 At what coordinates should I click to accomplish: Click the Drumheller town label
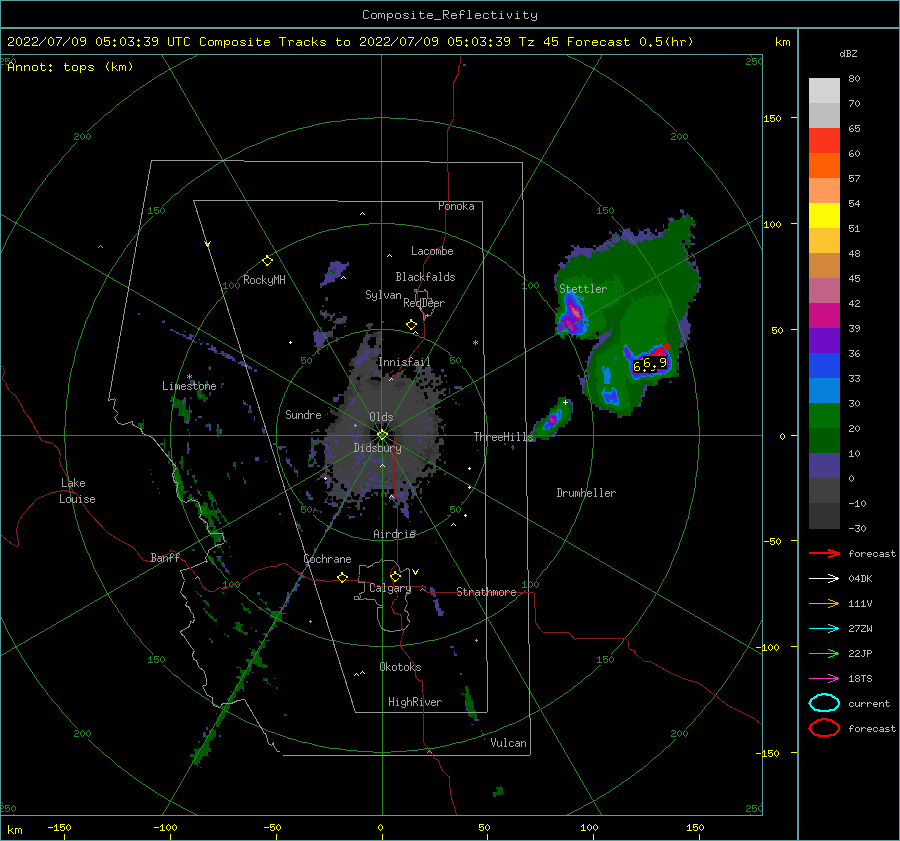pyautogui.click(x=586, y=493)
